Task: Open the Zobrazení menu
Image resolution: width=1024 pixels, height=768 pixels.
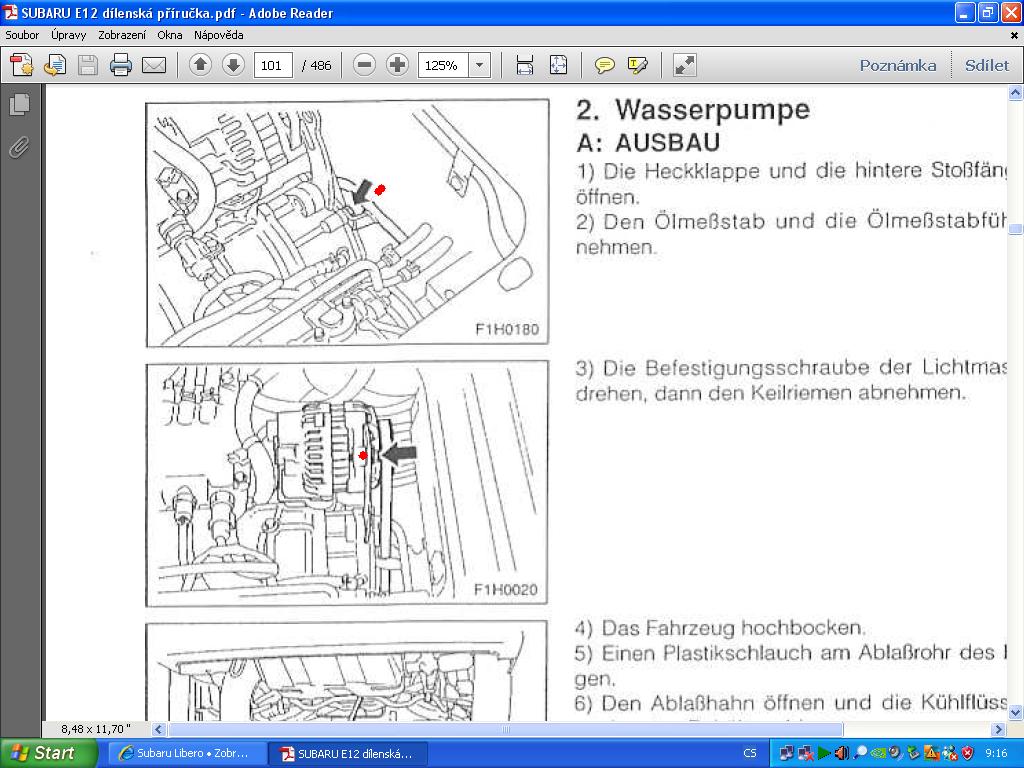Action: click(122, 35)
